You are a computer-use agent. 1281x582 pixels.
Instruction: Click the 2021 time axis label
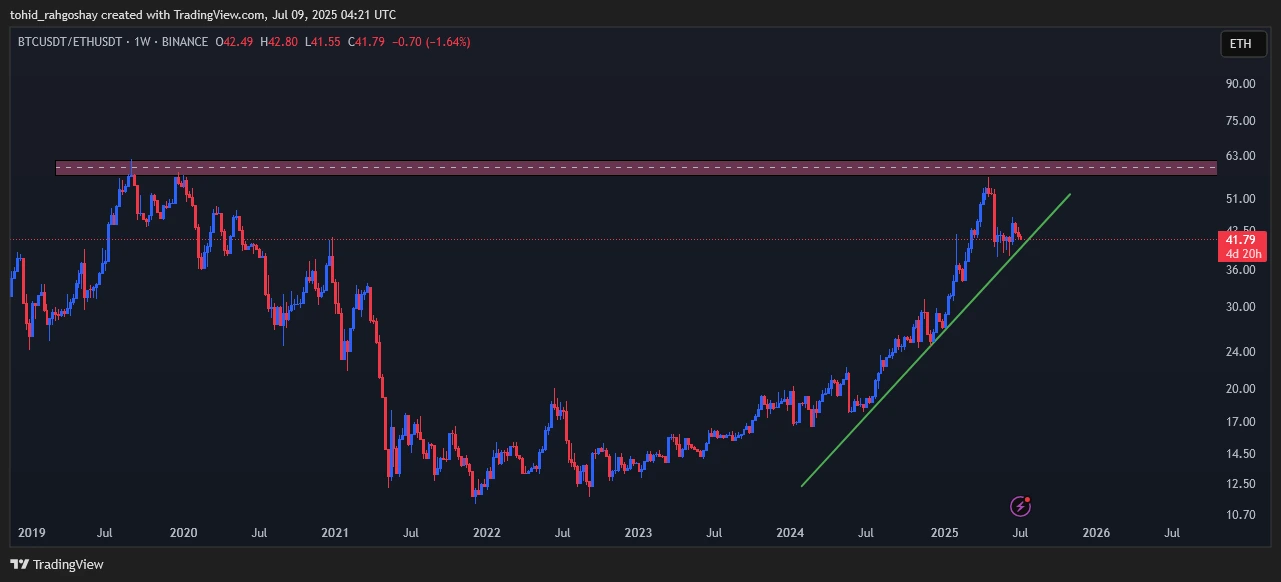tap(335, 534)
